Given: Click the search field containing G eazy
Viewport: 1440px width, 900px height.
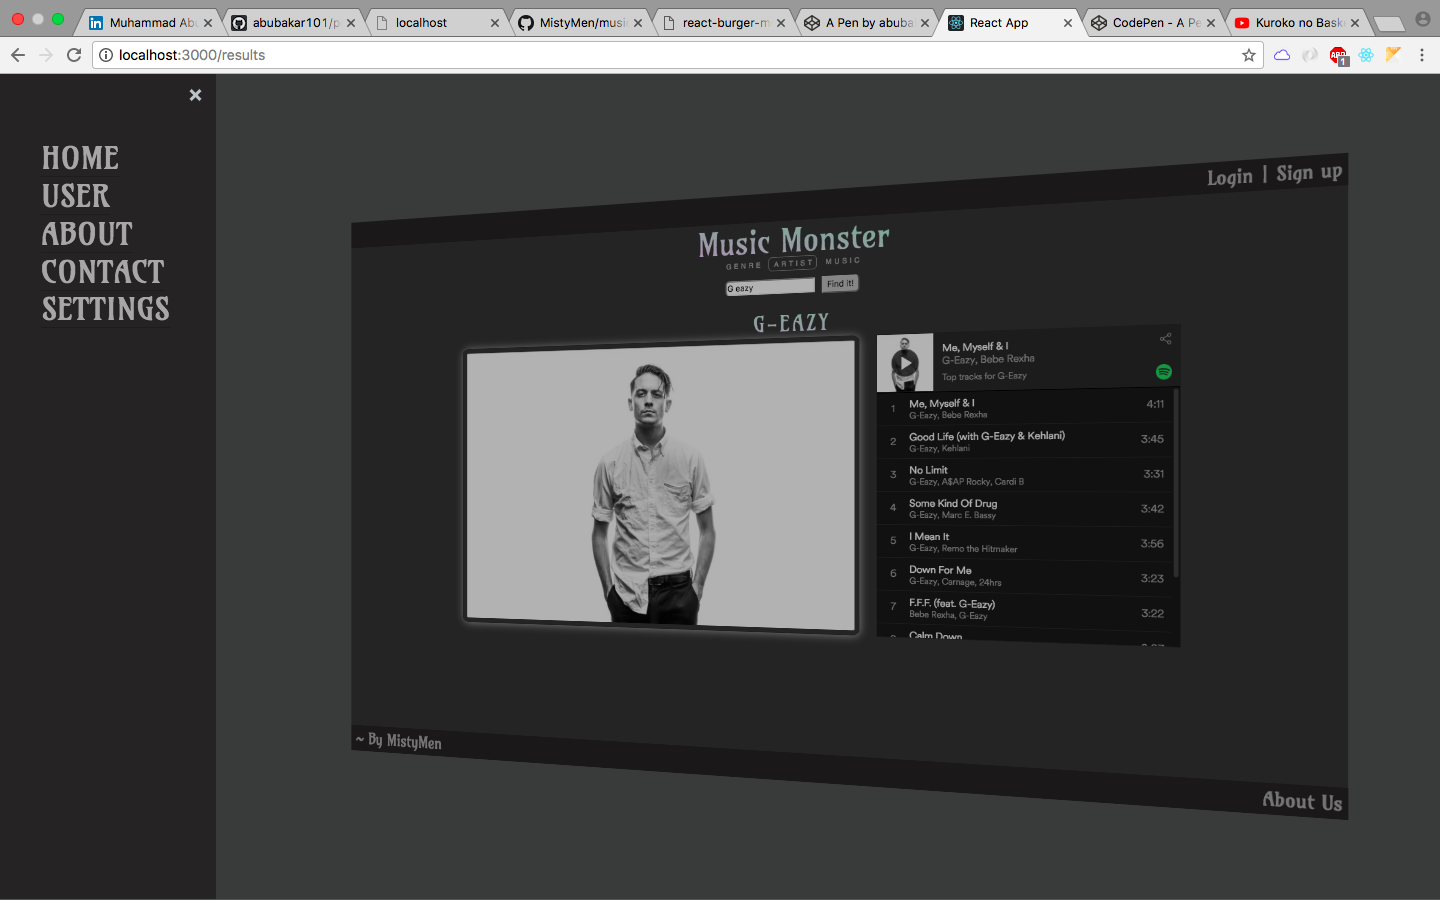Looking at the screenshot, I should tap(770, 287).
